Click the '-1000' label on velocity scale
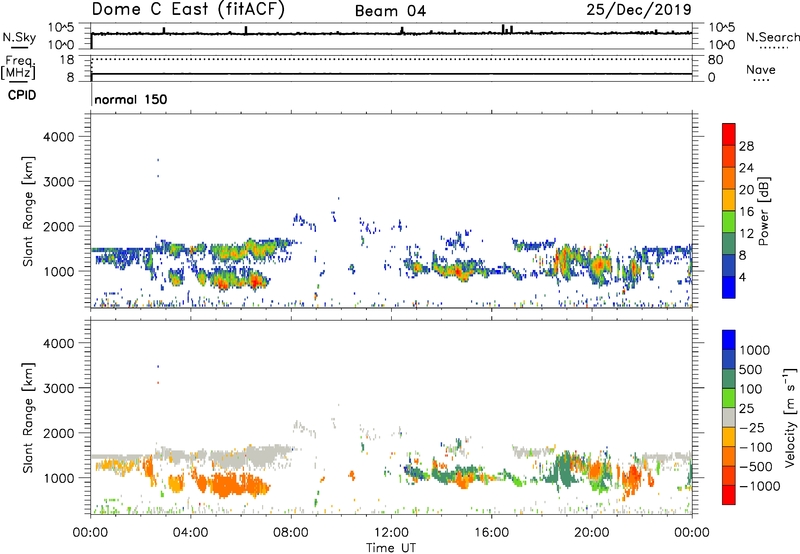Viewport: 800px width, 554px height. [x=759, y=486]
